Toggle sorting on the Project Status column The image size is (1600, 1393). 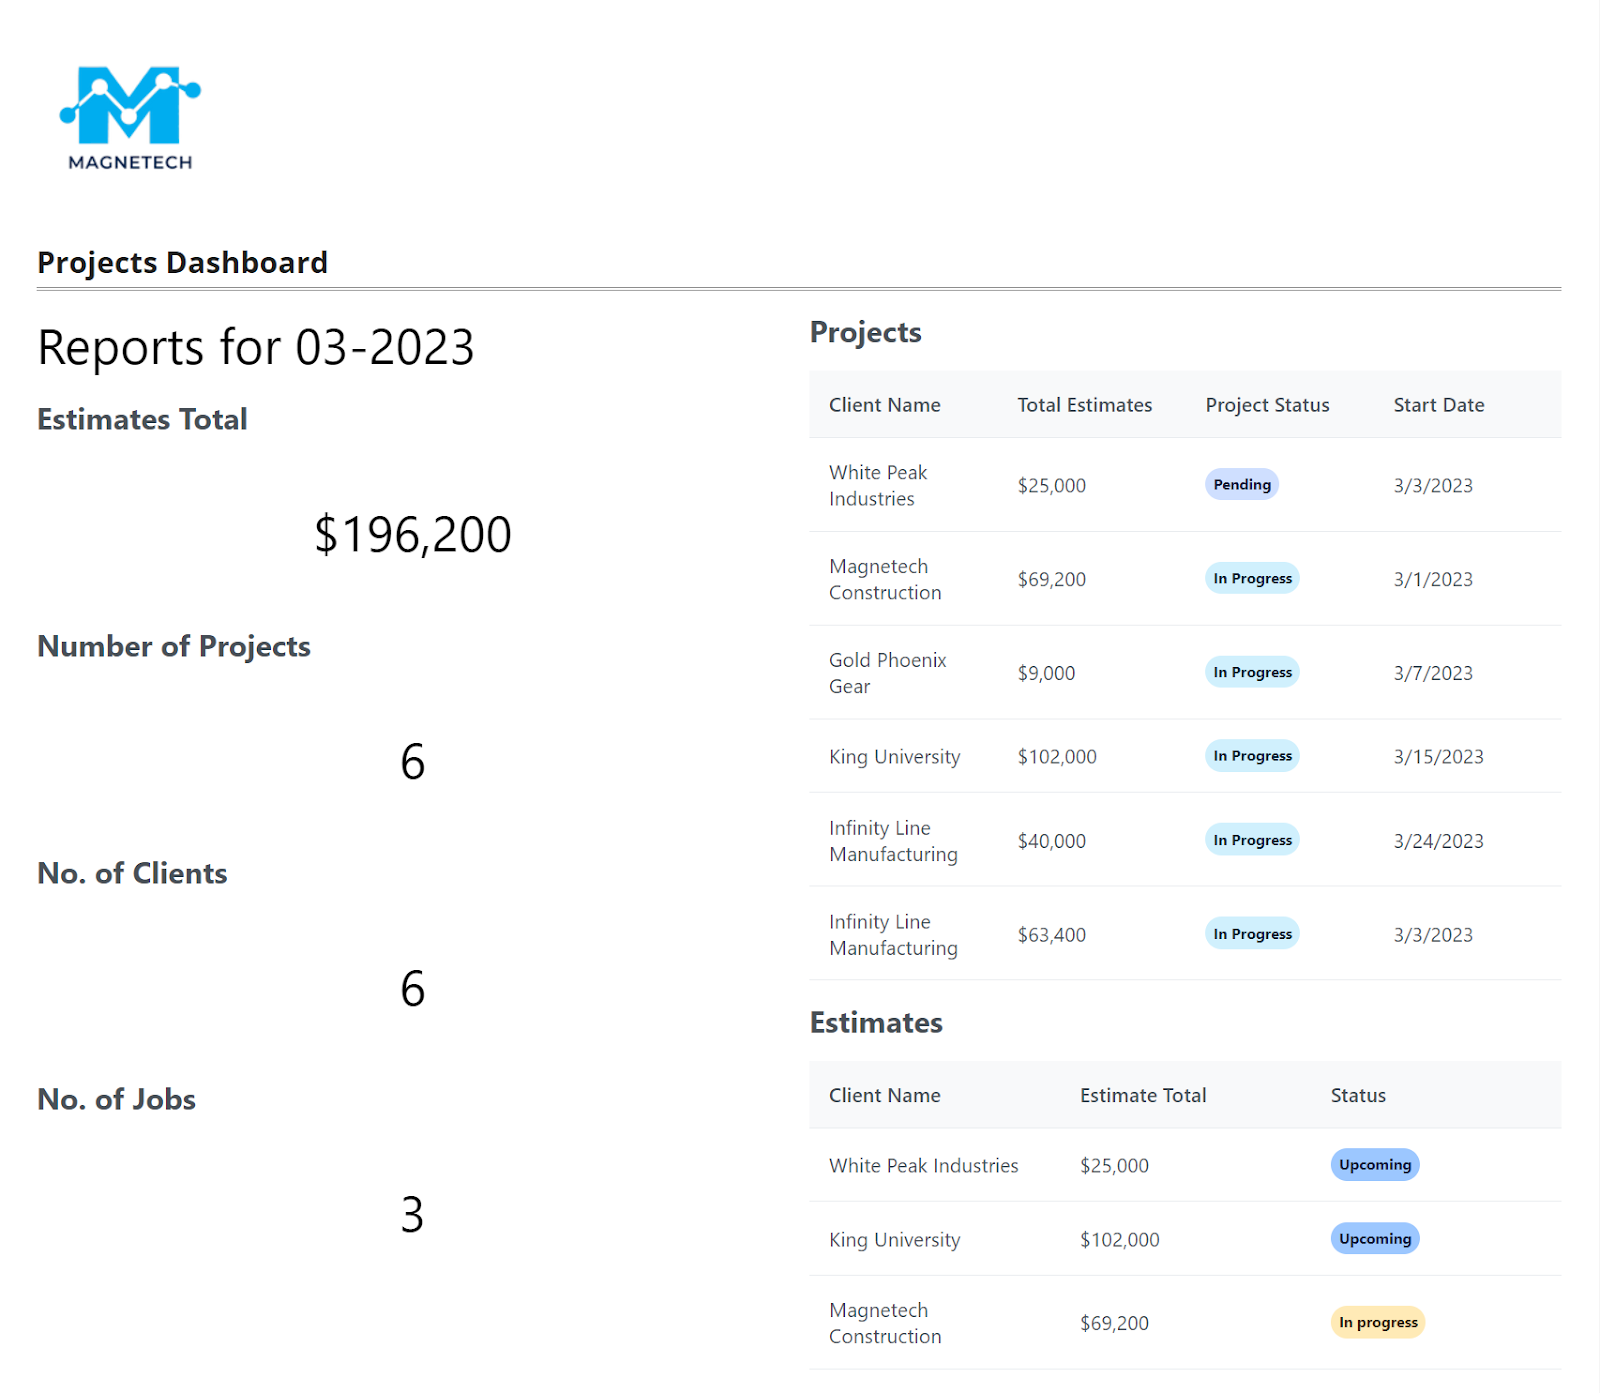[x=1265, y=405]
